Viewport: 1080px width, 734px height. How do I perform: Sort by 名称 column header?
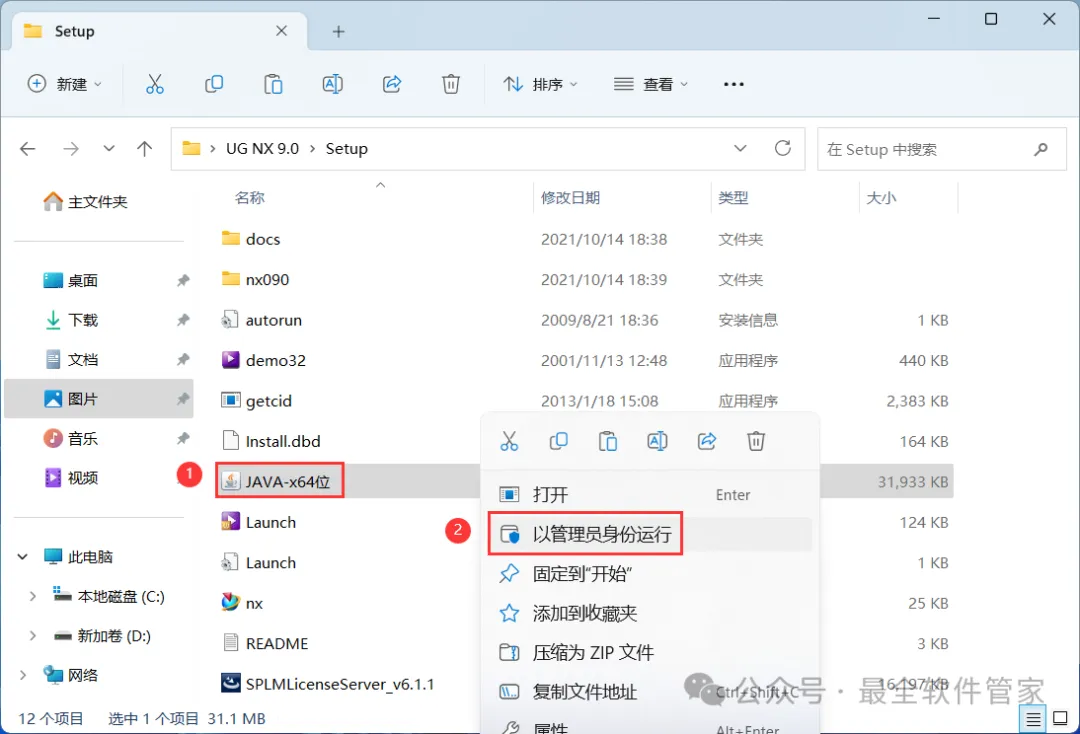(x=249, y=198)
